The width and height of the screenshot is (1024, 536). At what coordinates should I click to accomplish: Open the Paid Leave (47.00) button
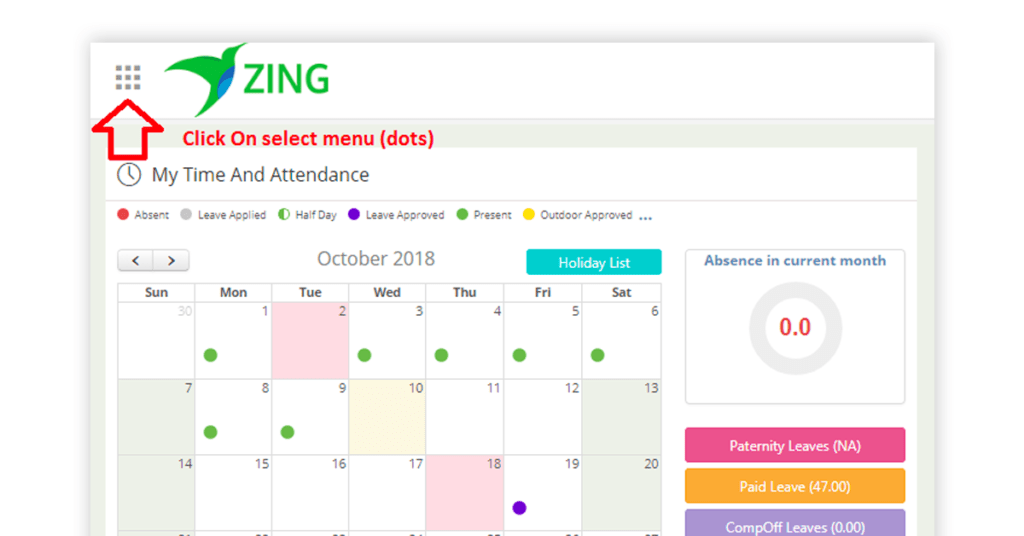795,486
